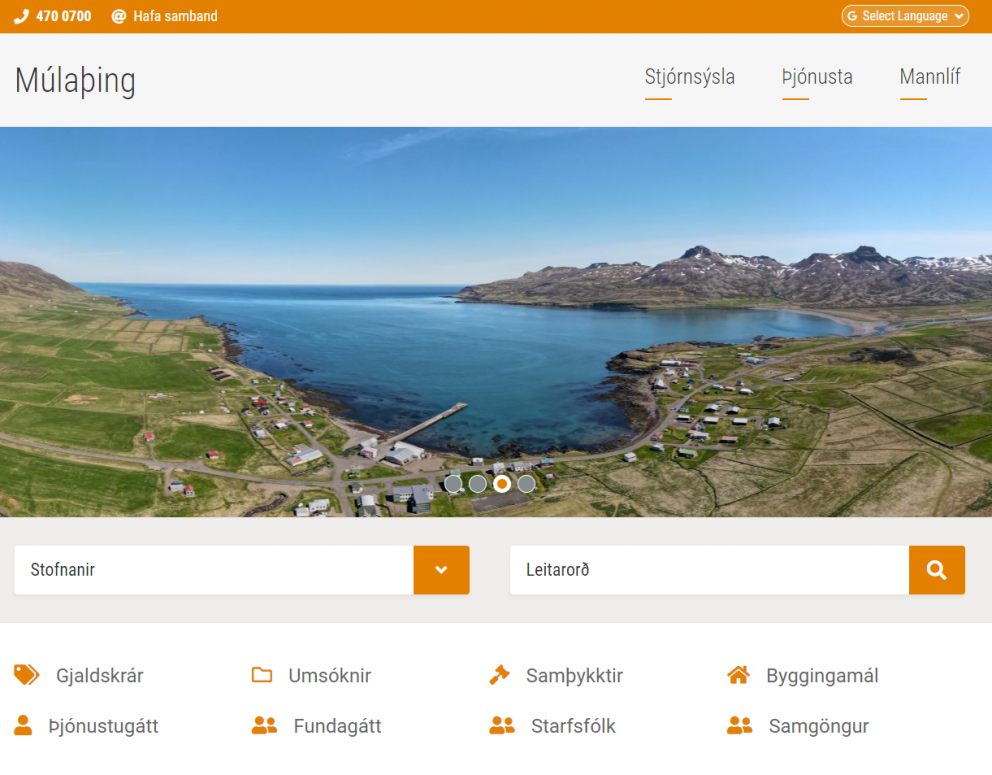Open Umsóknir via the folder icon
The image size is (992, 775).
tap(262, 675)
